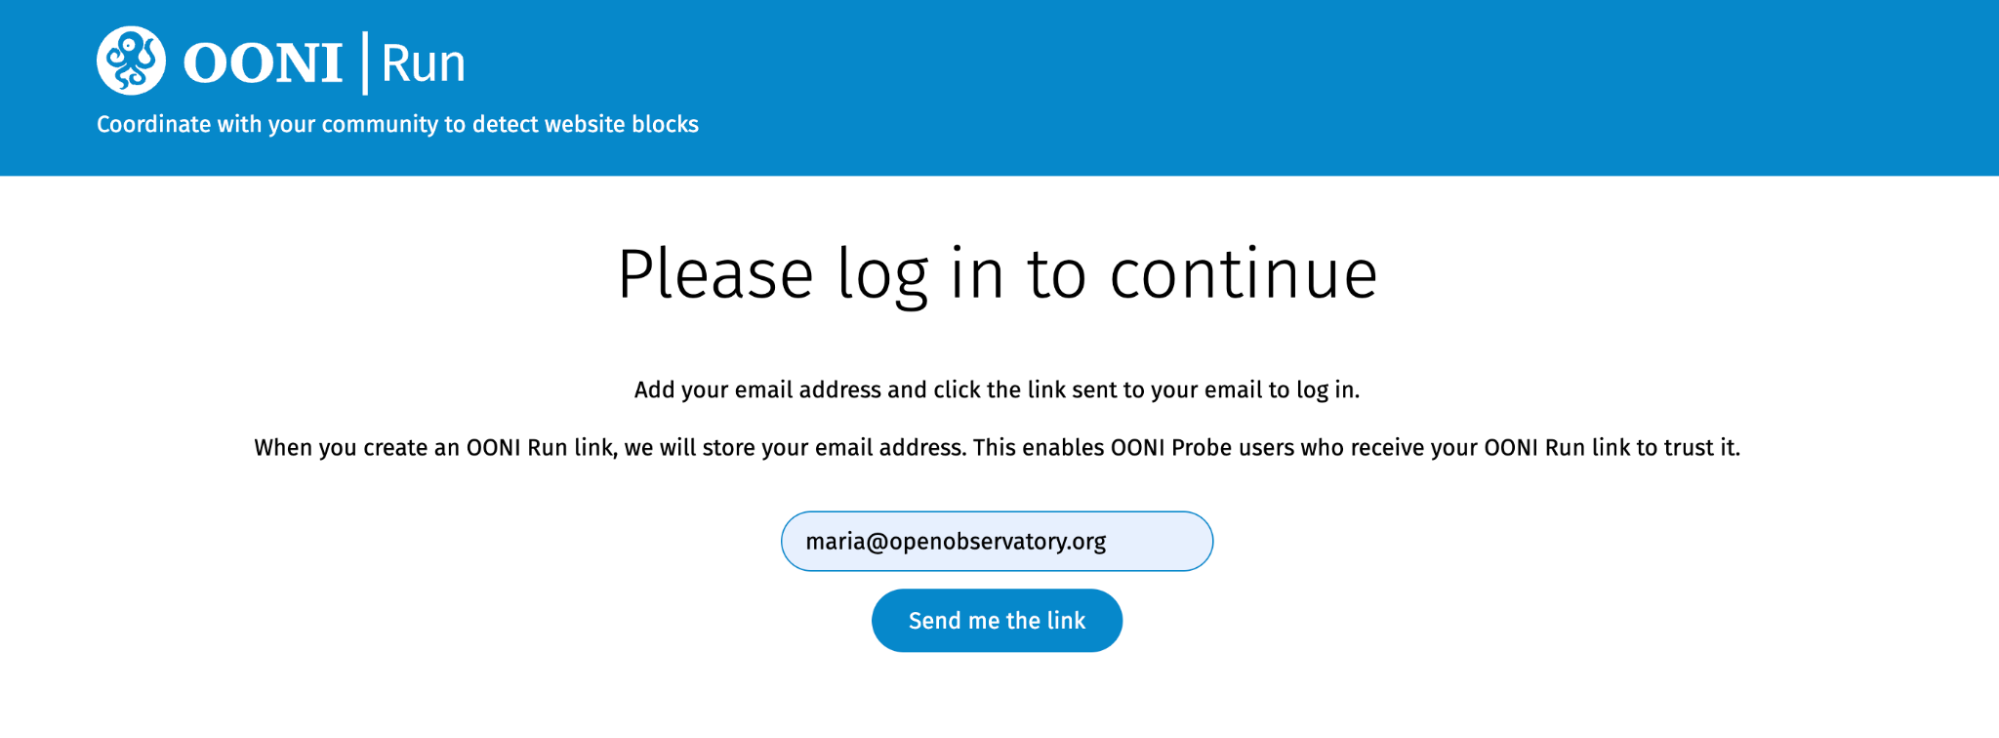Click the 'Please log in to continue' heading
Image resolution: width=1999 pixels, height=738 pixels.
coord(997,274)
